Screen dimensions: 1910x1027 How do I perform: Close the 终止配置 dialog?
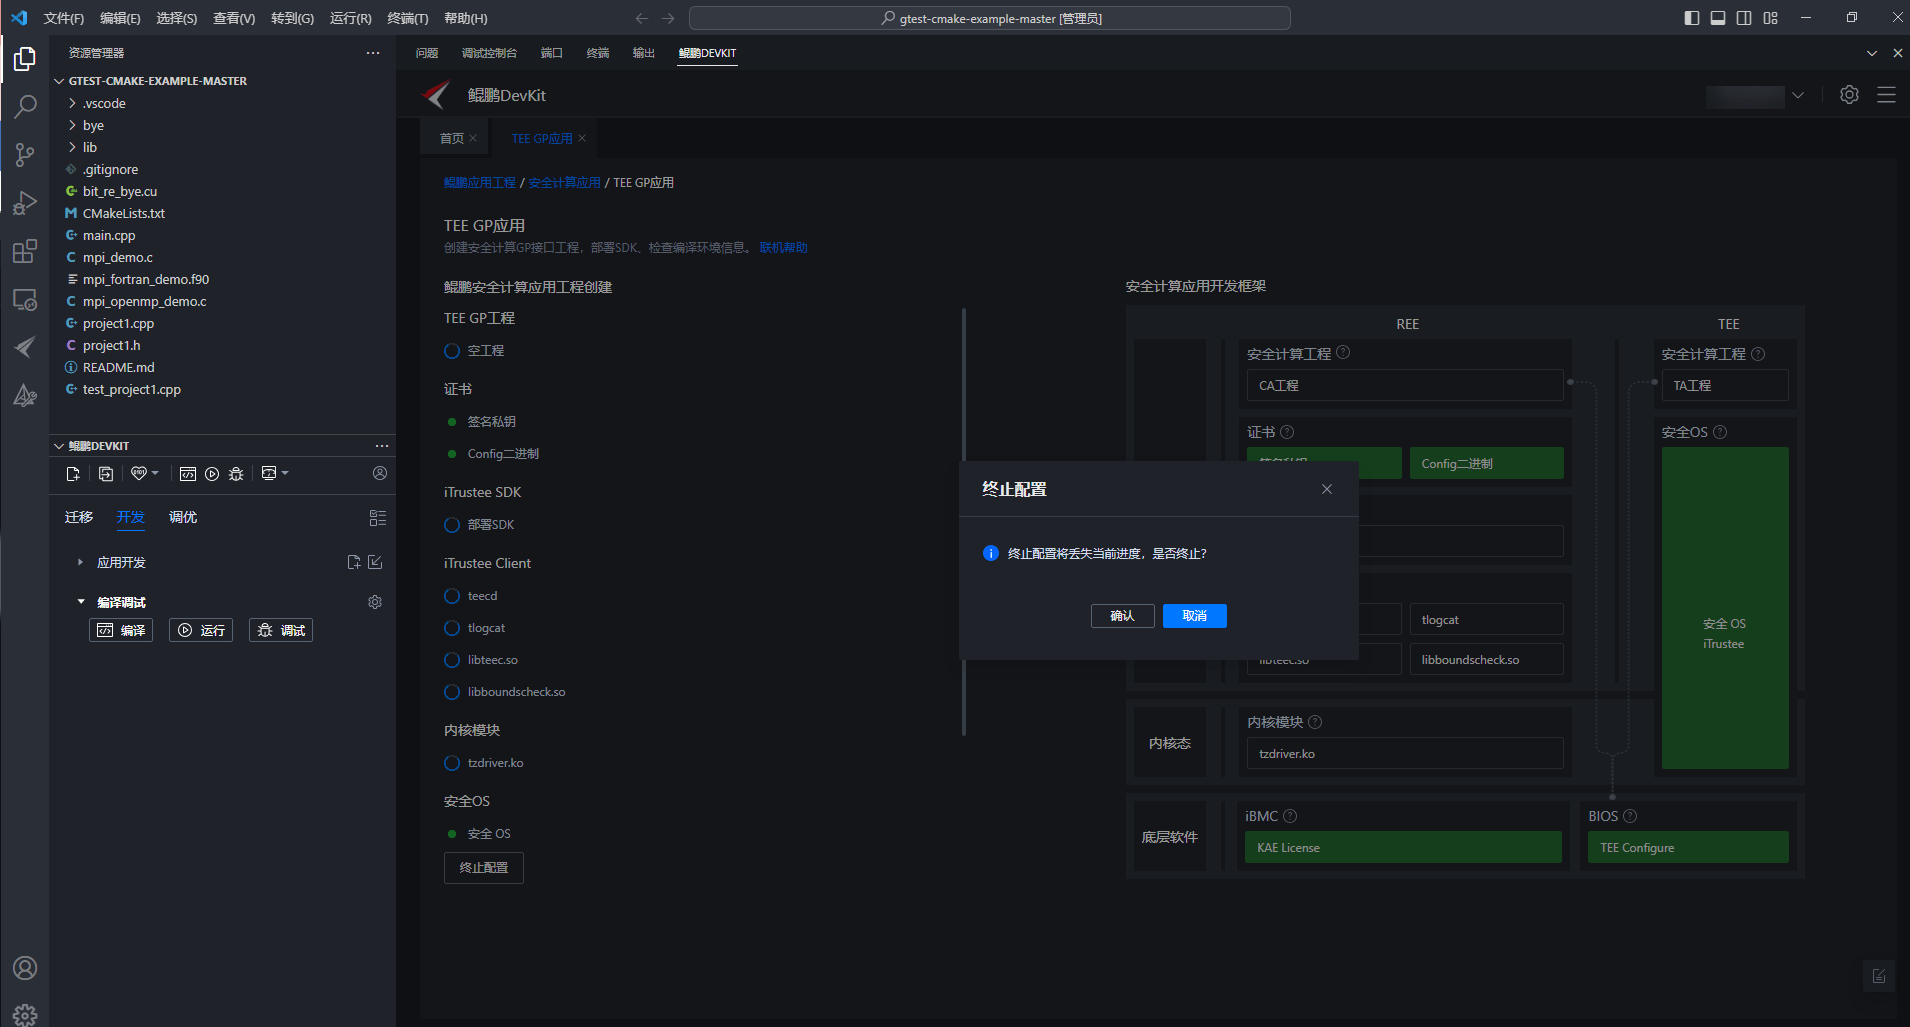(x=1327, y=489)
